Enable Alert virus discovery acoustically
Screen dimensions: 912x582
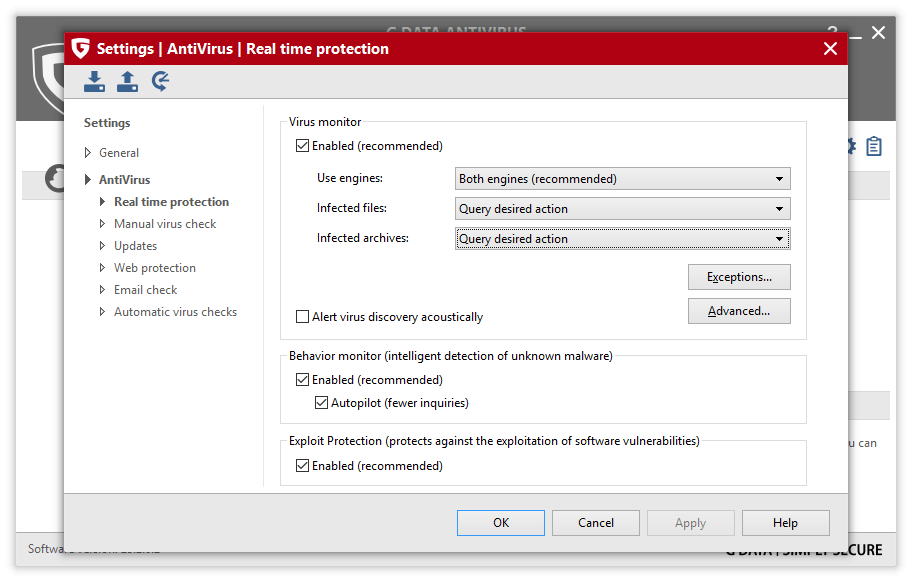tap(303, 317)
